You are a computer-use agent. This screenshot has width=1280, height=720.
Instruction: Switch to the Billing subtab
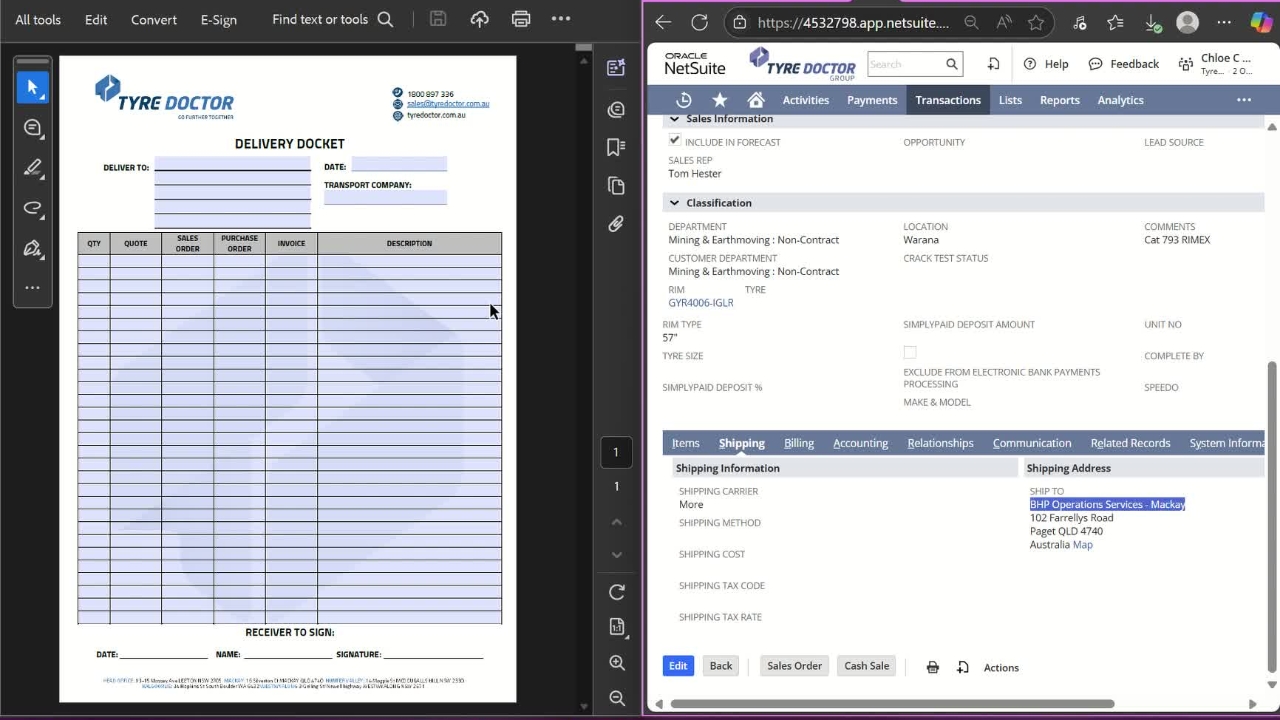799,443
